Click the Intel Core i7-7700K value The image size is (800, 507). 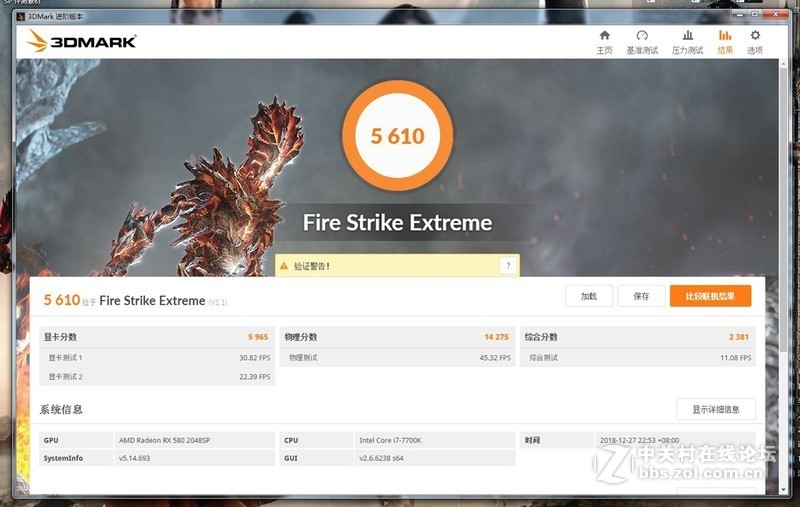pos(390,440)
